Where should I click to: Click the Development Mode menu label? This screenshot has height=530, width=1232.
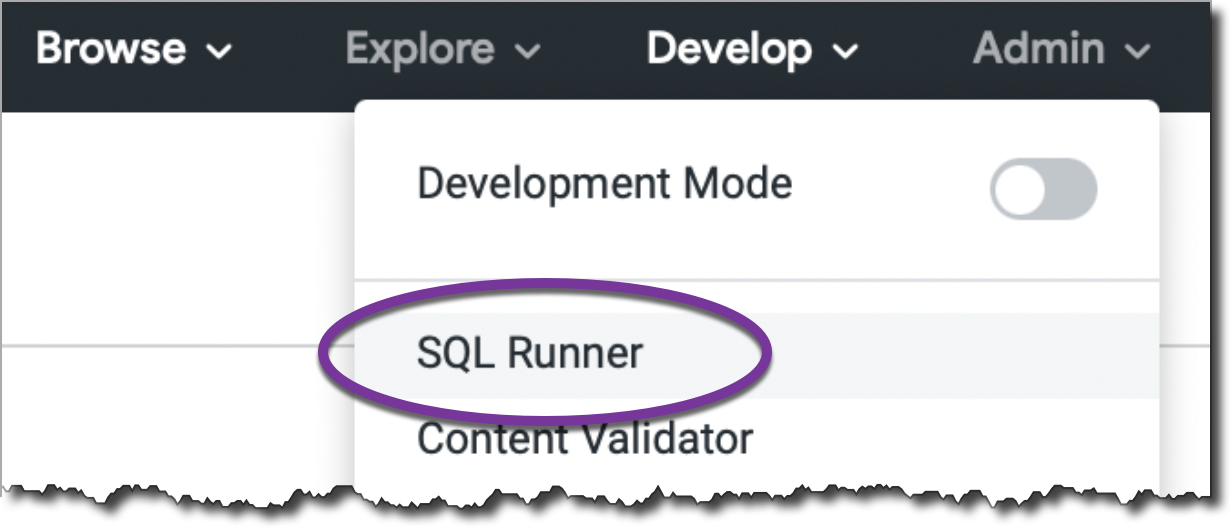(x=604, y=184)
